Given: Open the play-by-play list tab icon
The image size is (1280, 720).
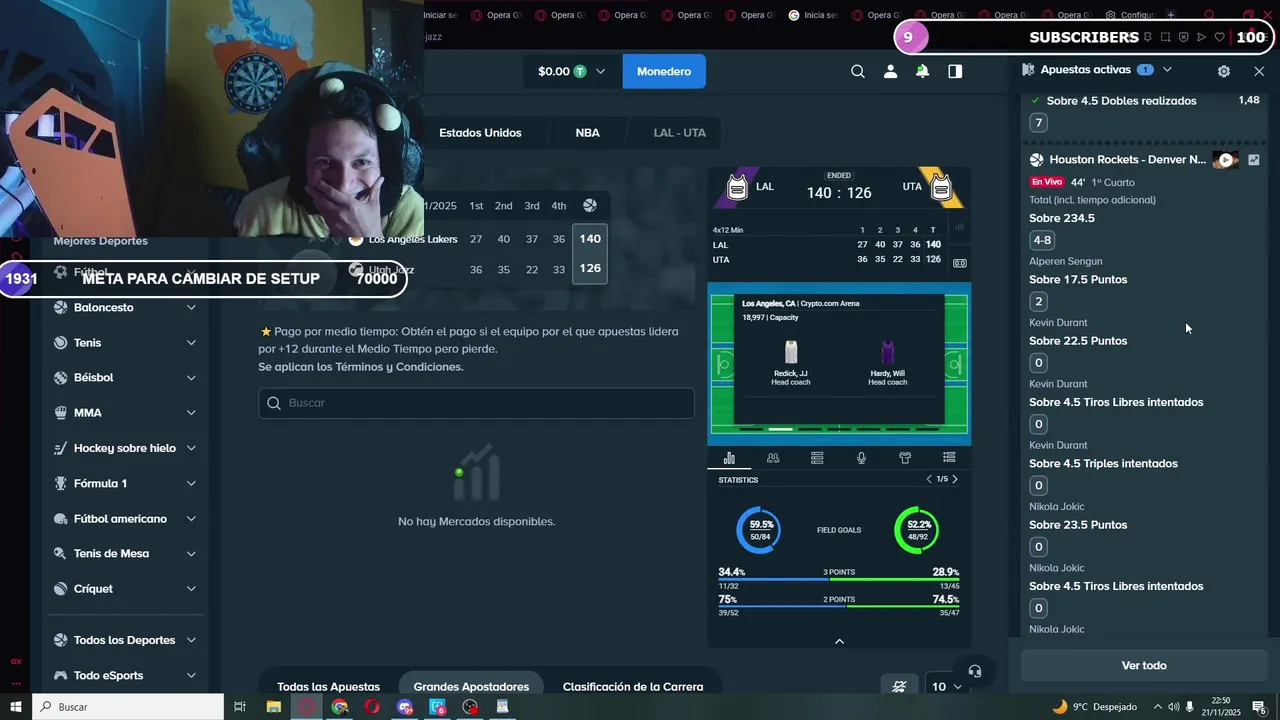Looking at the screenshot, I should (x=949, y=458).
